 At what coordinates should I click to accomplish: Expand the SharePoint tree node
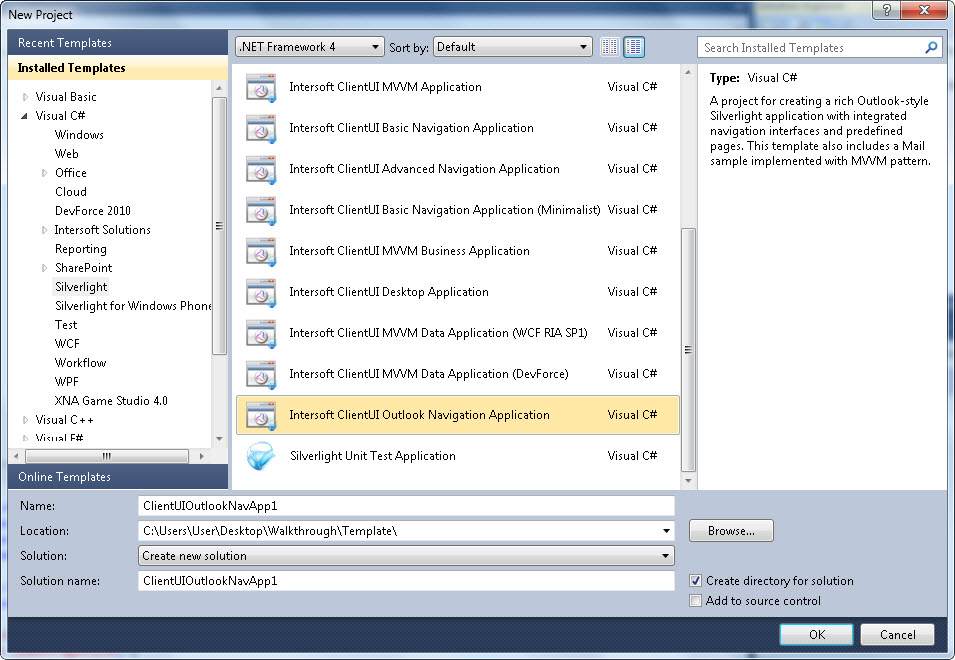44,268
